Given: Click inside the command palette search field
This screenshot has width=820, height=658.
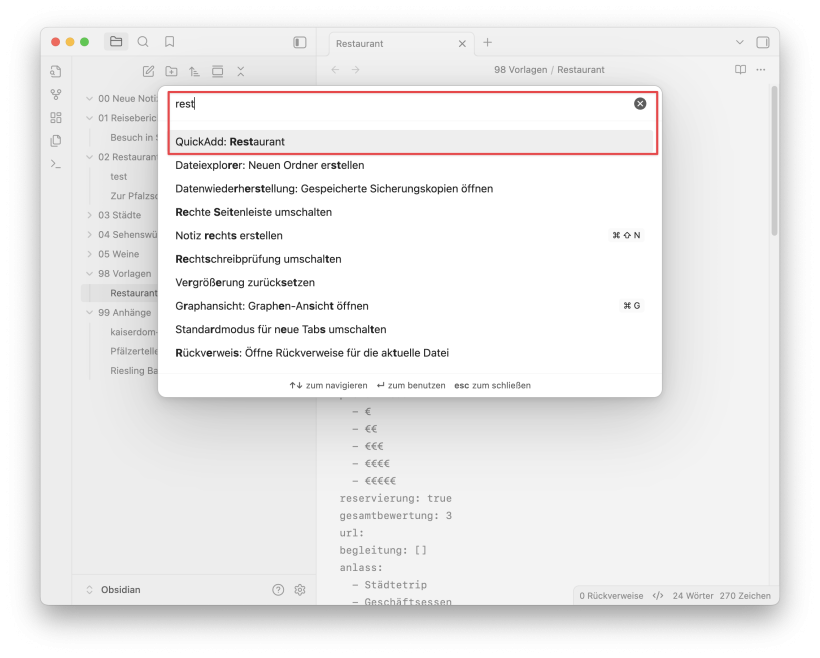Looking at the screenshot, I should (400, 104).
